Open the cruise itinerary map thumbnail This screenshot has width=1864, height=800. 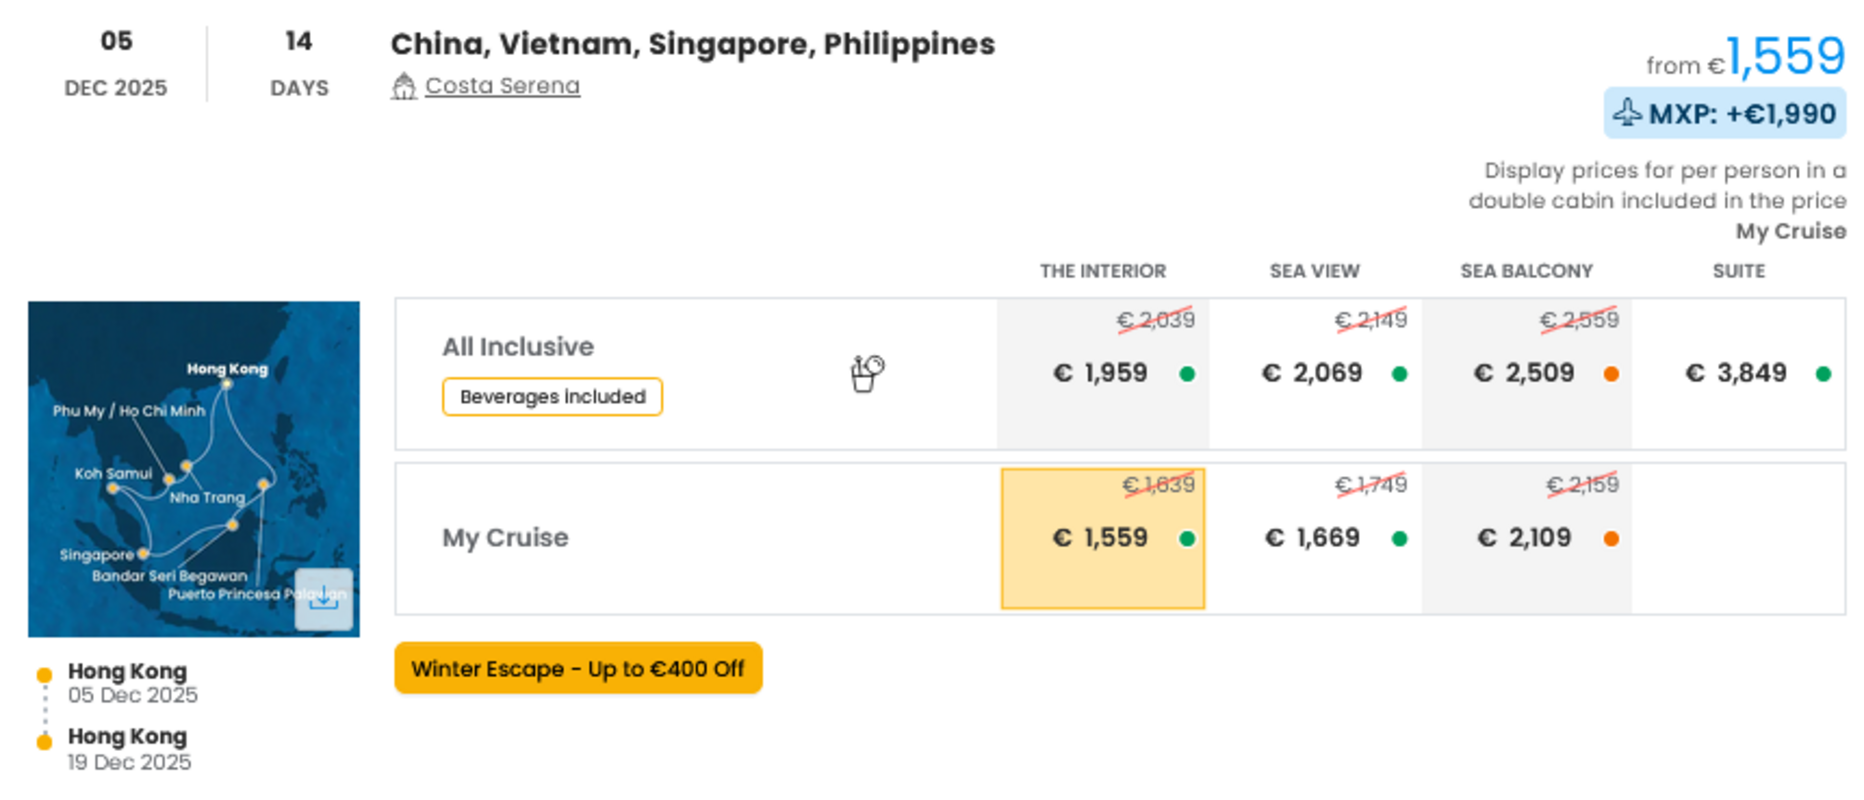point(194,469)
